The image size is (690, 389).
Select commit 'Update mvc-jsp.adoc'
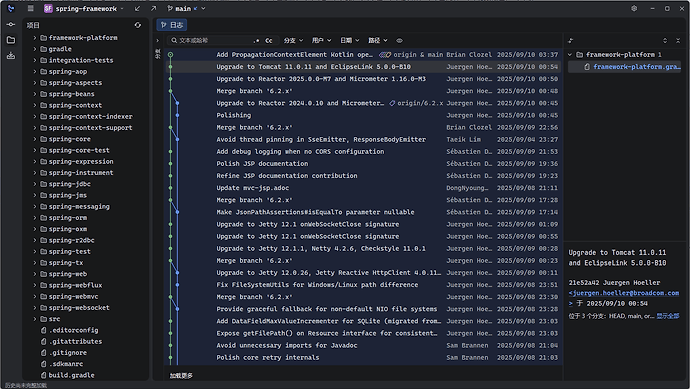(363, 188)
